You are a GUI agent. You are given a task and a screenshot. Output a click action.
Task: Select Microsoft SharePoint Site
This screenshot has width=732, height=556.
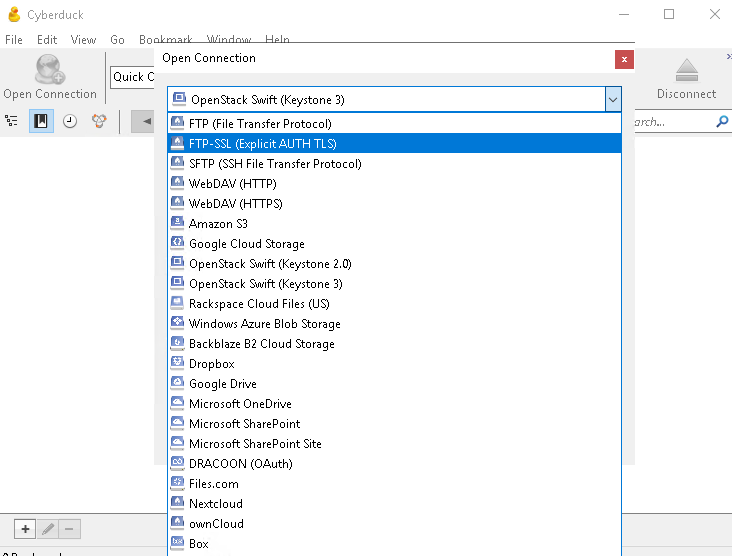pyautogui.click(x=394, y=443)
